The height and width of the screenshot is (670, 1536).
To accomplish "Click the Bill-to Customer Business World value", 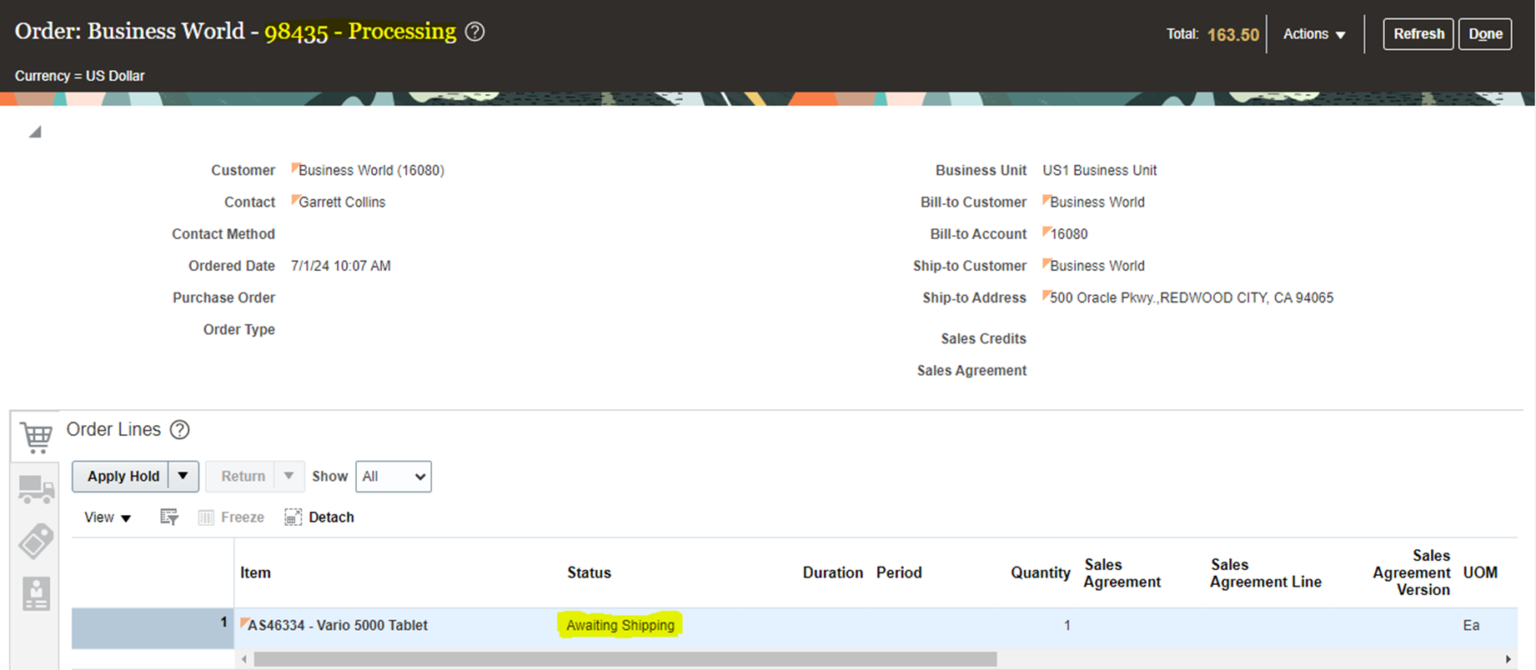I will [1097, 202].
